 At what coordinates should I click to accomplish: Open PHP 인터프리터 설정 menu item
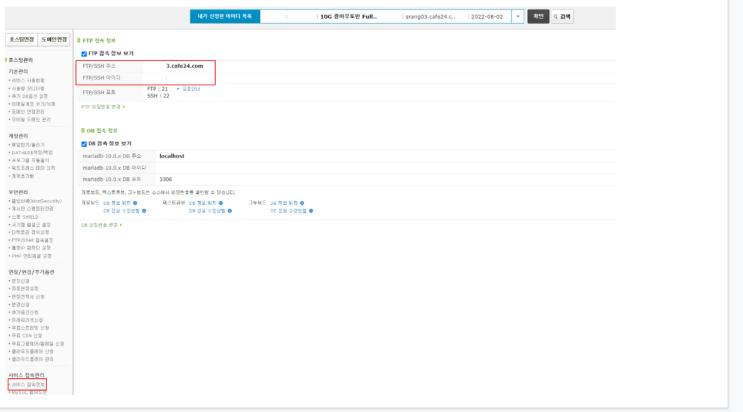click(x=31, y=256)
